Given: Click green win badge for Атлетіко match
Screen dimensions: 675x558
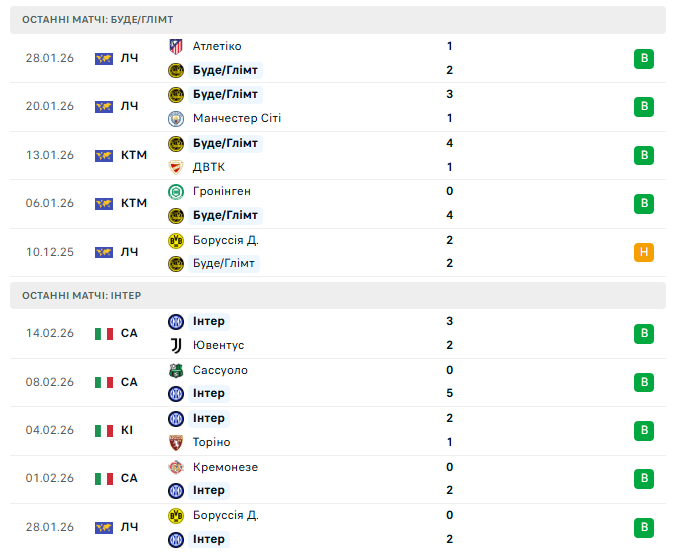Looking at the screenshot, I should [644, 58].
